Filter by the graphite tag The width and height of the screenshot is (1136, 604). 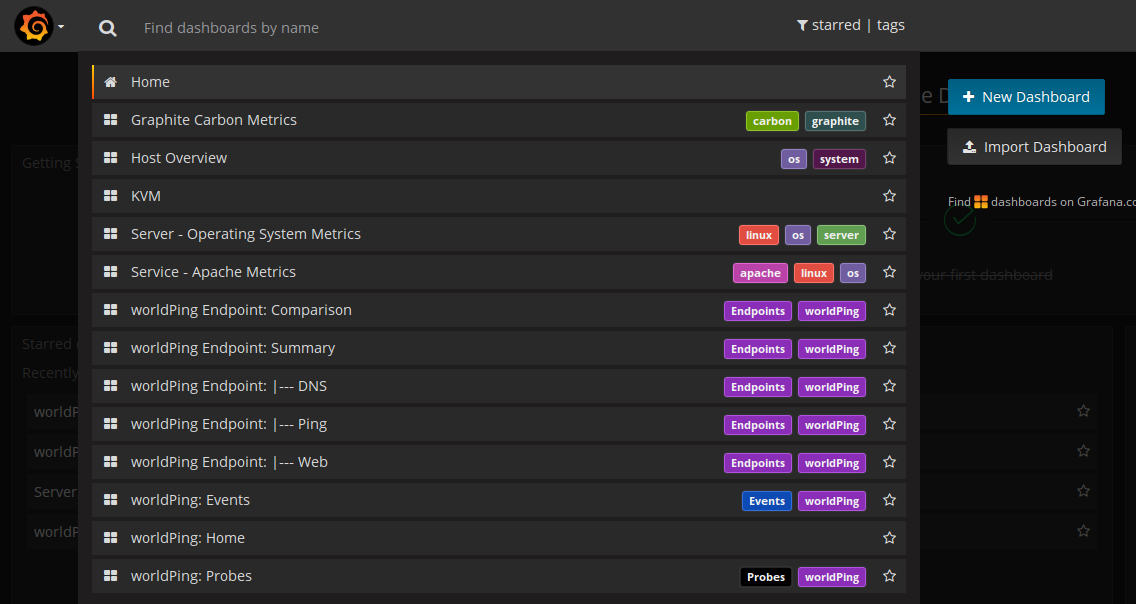click(x=835, y=121)
